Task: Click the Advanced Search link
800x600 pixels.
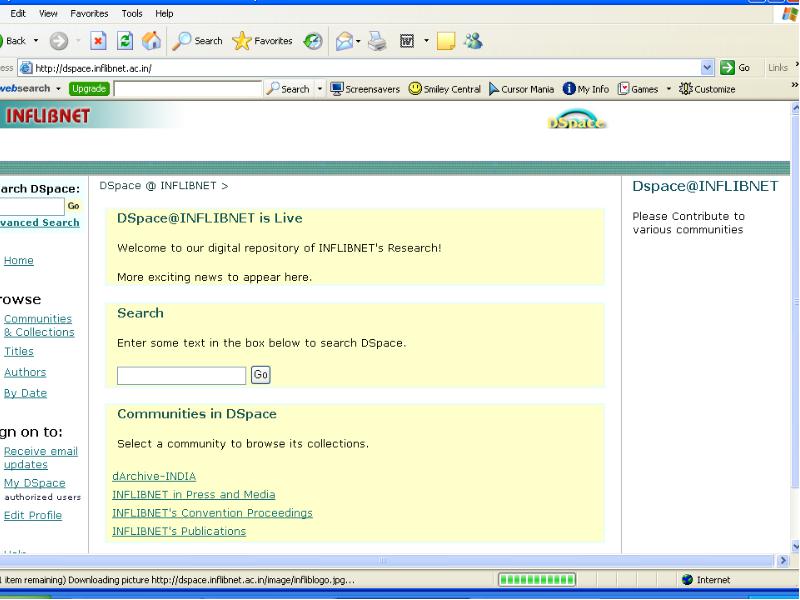Action: [x=40, y=223]
